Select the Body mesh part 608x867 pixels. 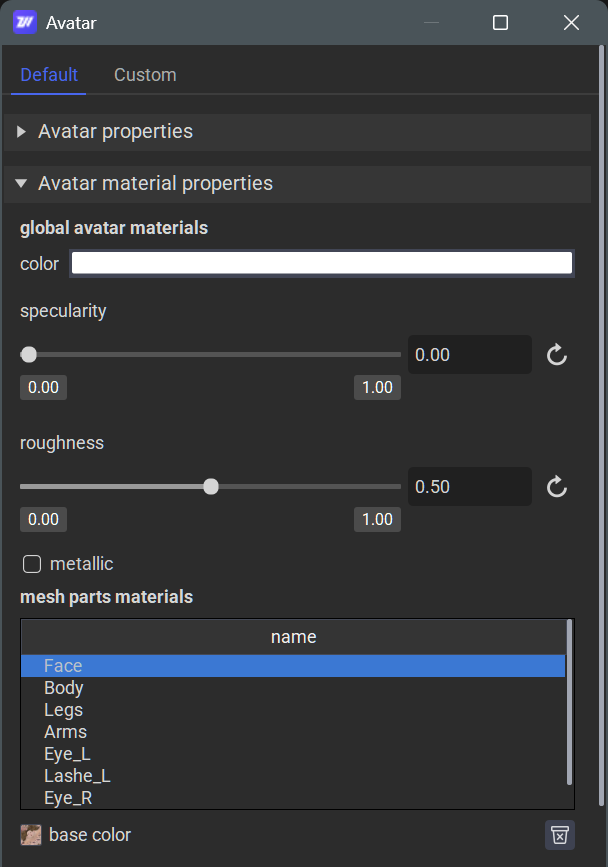click(x=63, y=687)
